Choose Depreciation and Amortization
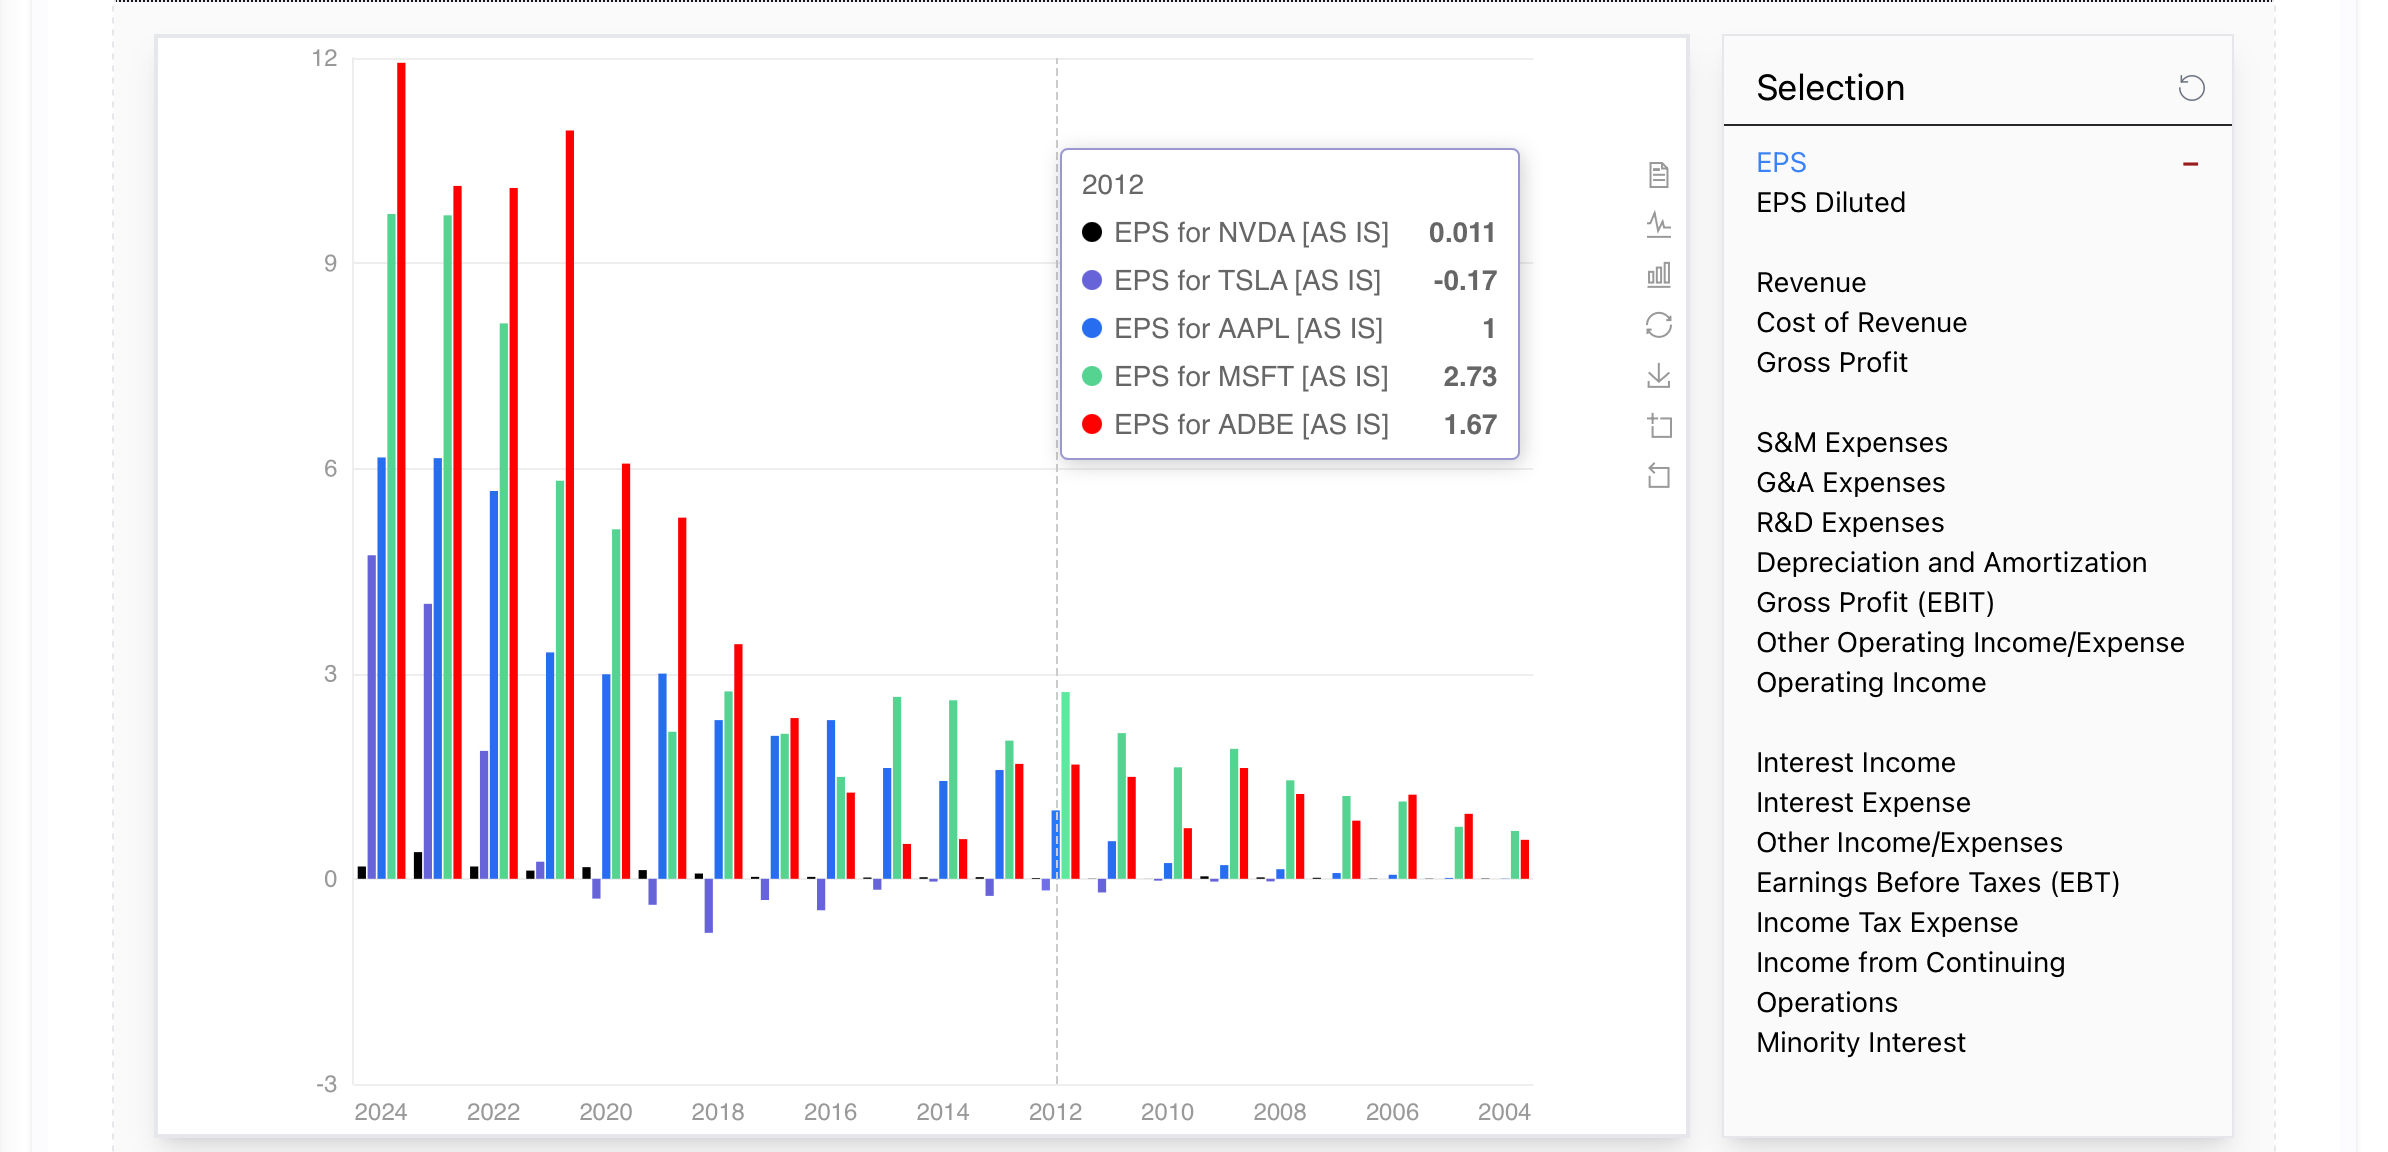The width and height of the screenshot is (2388, 1152). [x=1951, y=563]
